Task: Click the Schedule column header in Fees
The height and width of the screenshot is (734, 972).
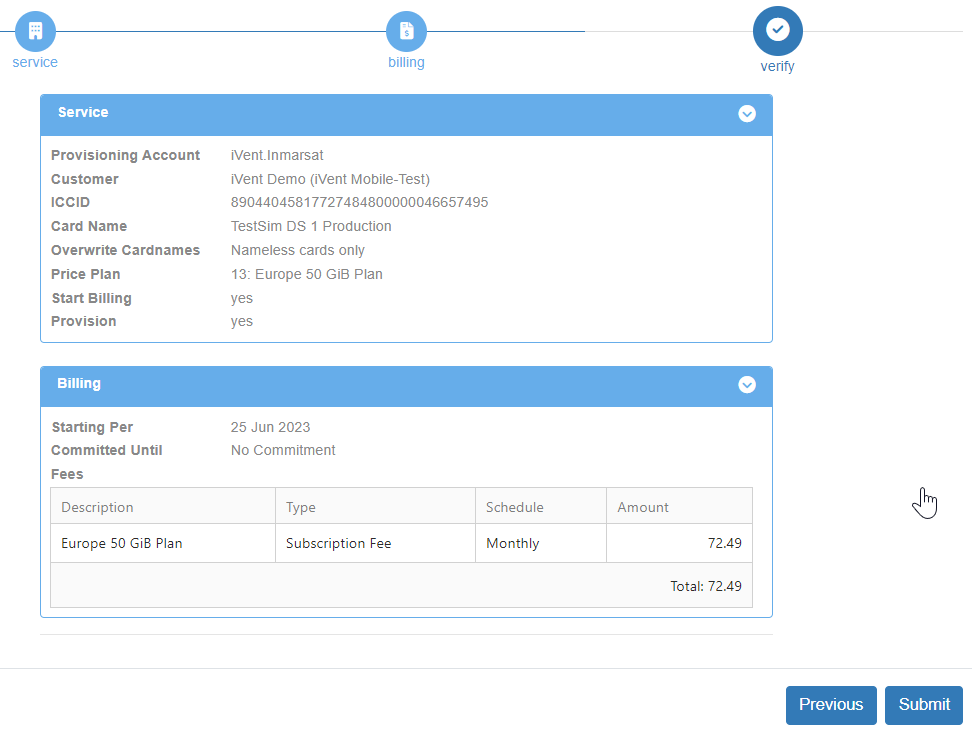Action: click(x=515, y=507)
